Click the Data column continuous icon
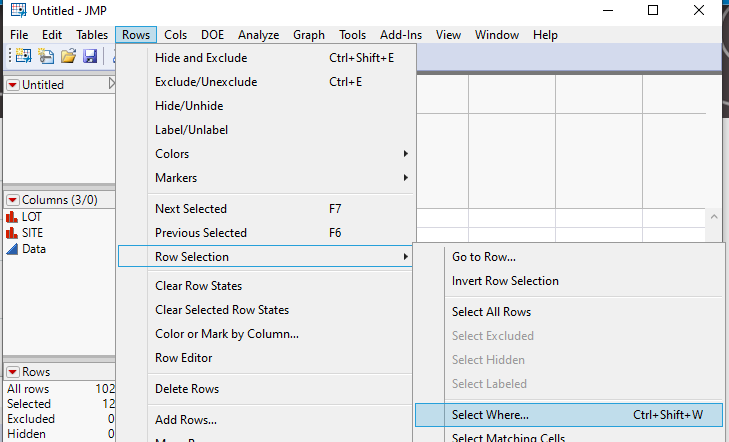The width and height of the screenshot is (729, 442). 12,249
